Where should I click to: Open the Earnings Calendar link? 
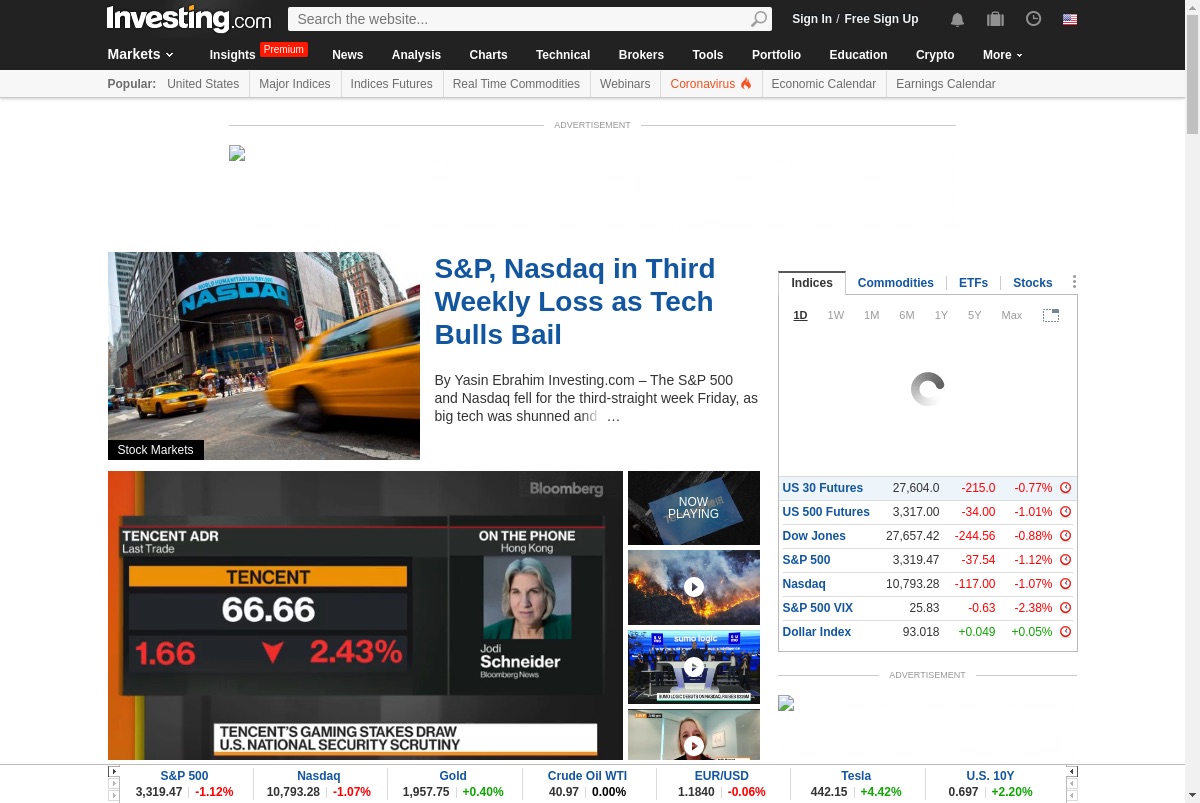946,84
